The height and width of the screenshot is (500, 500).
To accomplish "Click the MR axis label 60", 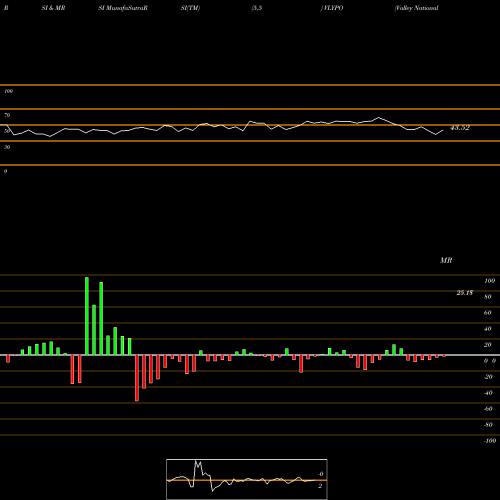I will pyautogui.click(x=488, y=313).
